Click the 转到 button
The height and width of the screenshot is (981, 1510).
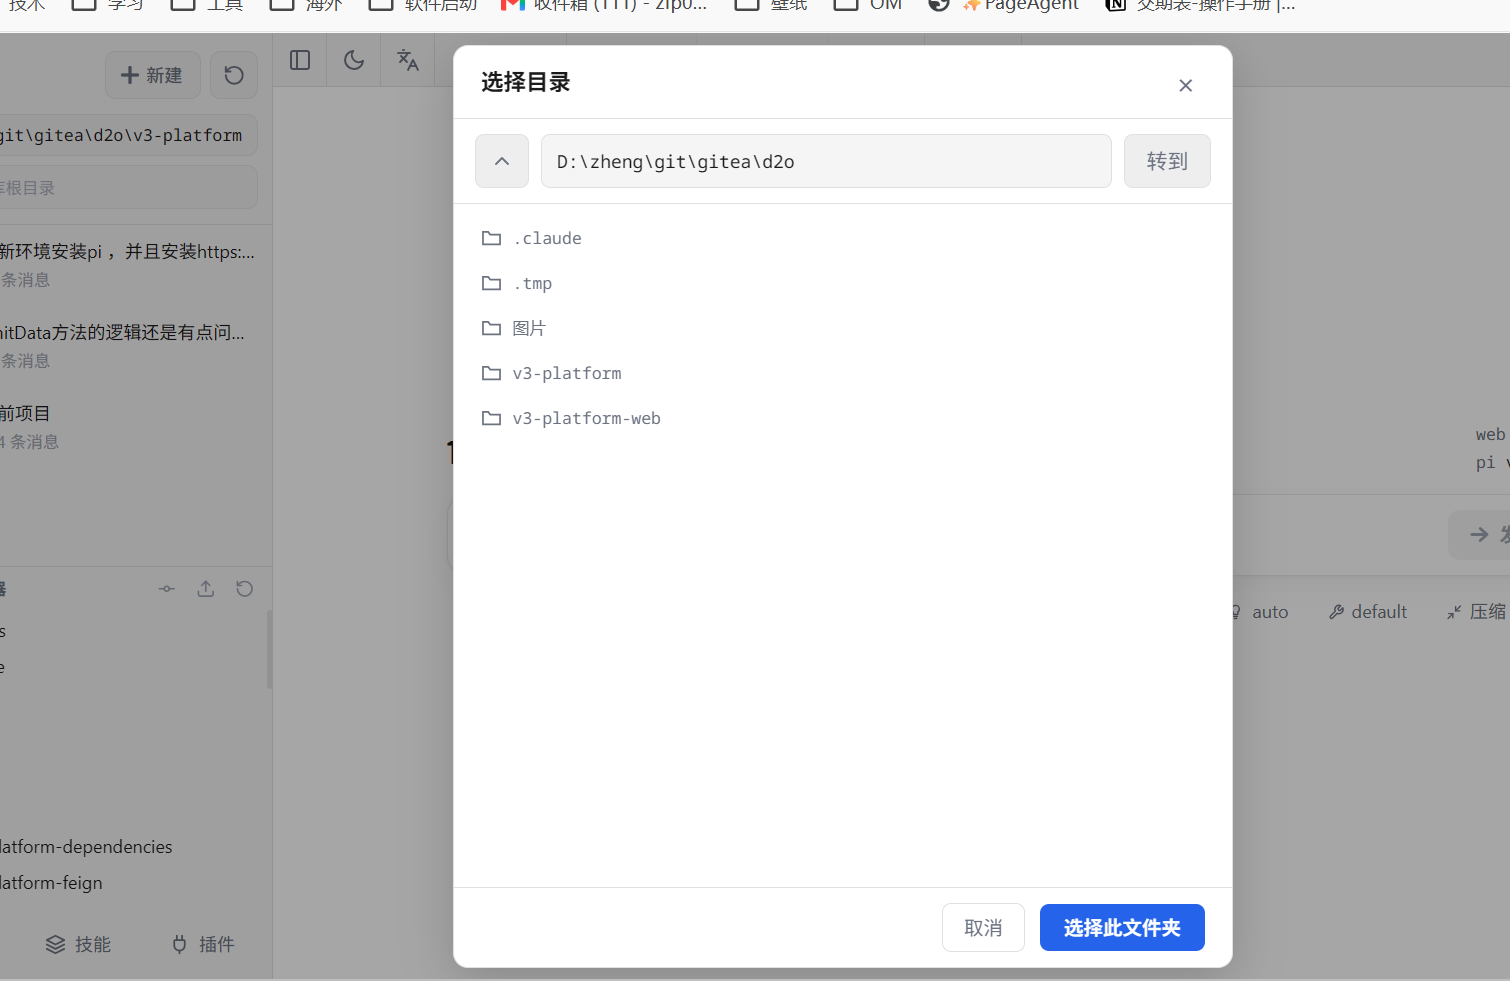1167,161
